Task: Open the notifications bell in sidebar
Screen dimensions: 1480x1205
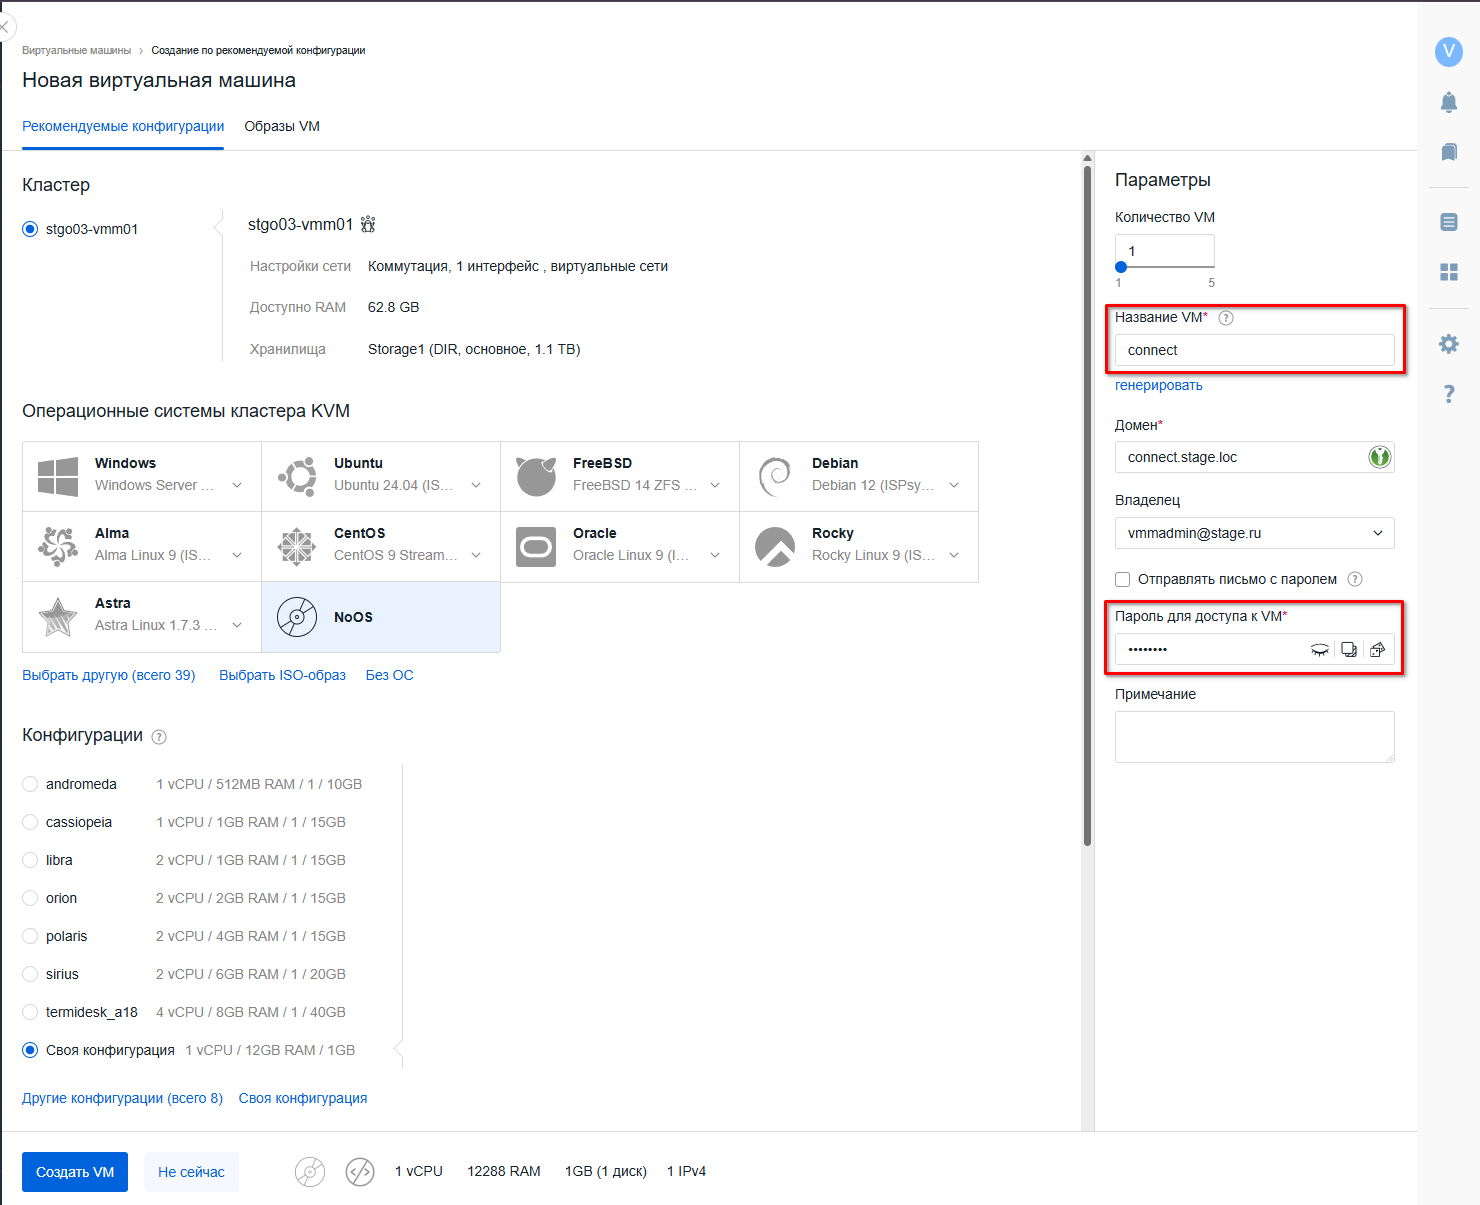Action: click(x=1448, y=102)
